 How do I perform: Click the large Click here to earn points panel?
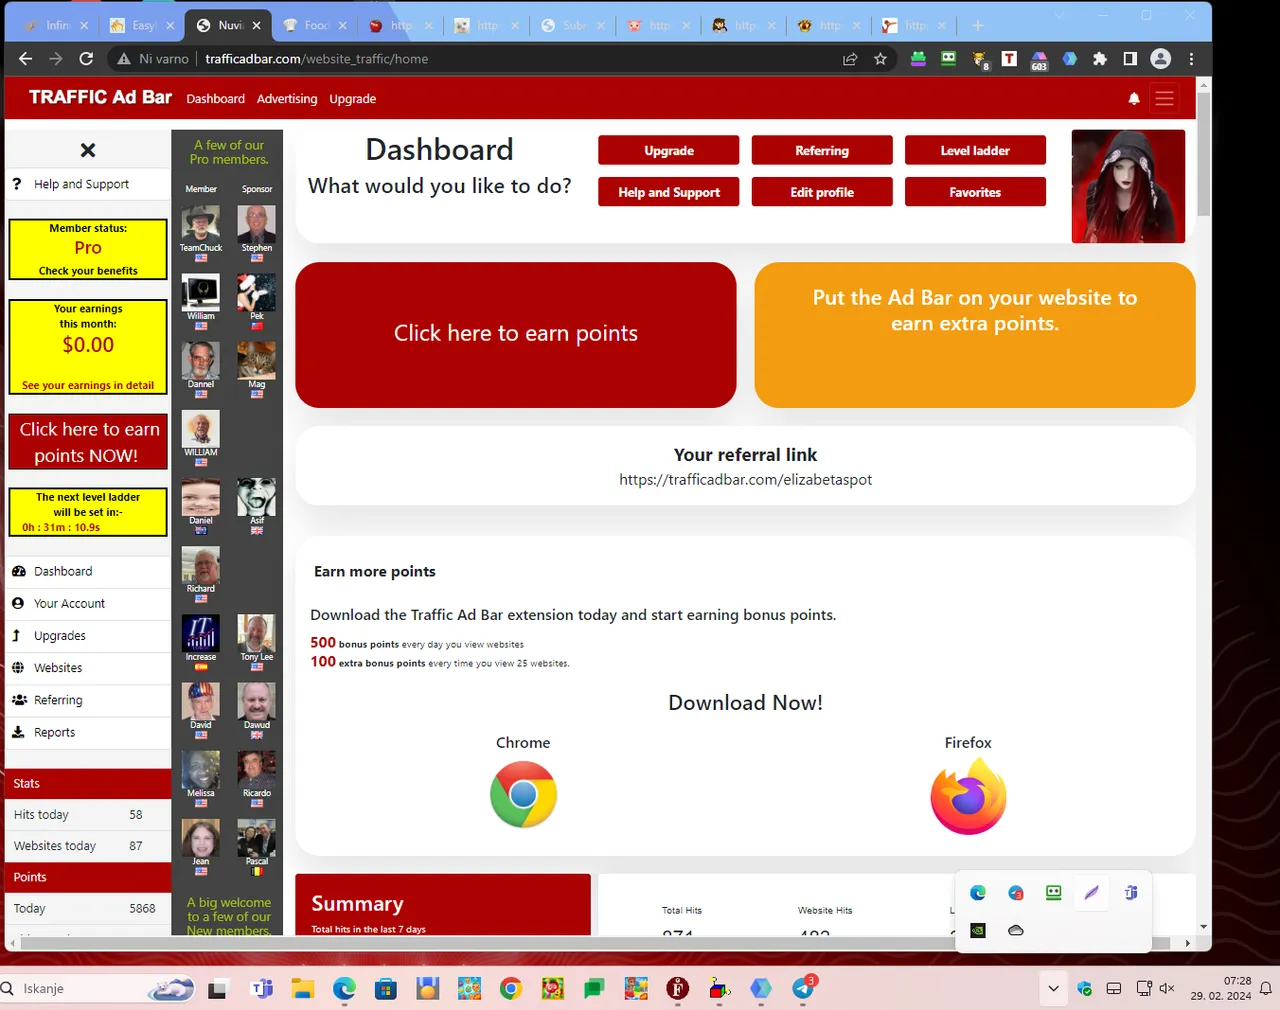[516, 335]
